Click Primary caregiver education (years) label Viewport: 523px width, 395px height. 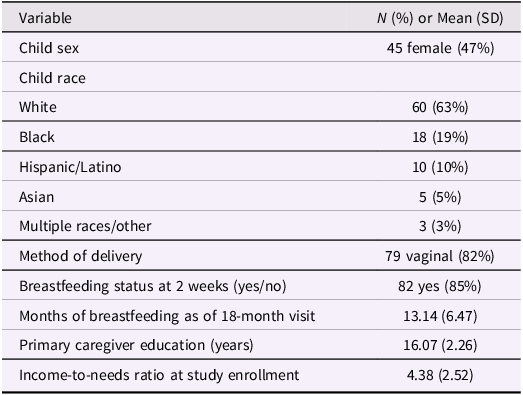tap(136, 345)
